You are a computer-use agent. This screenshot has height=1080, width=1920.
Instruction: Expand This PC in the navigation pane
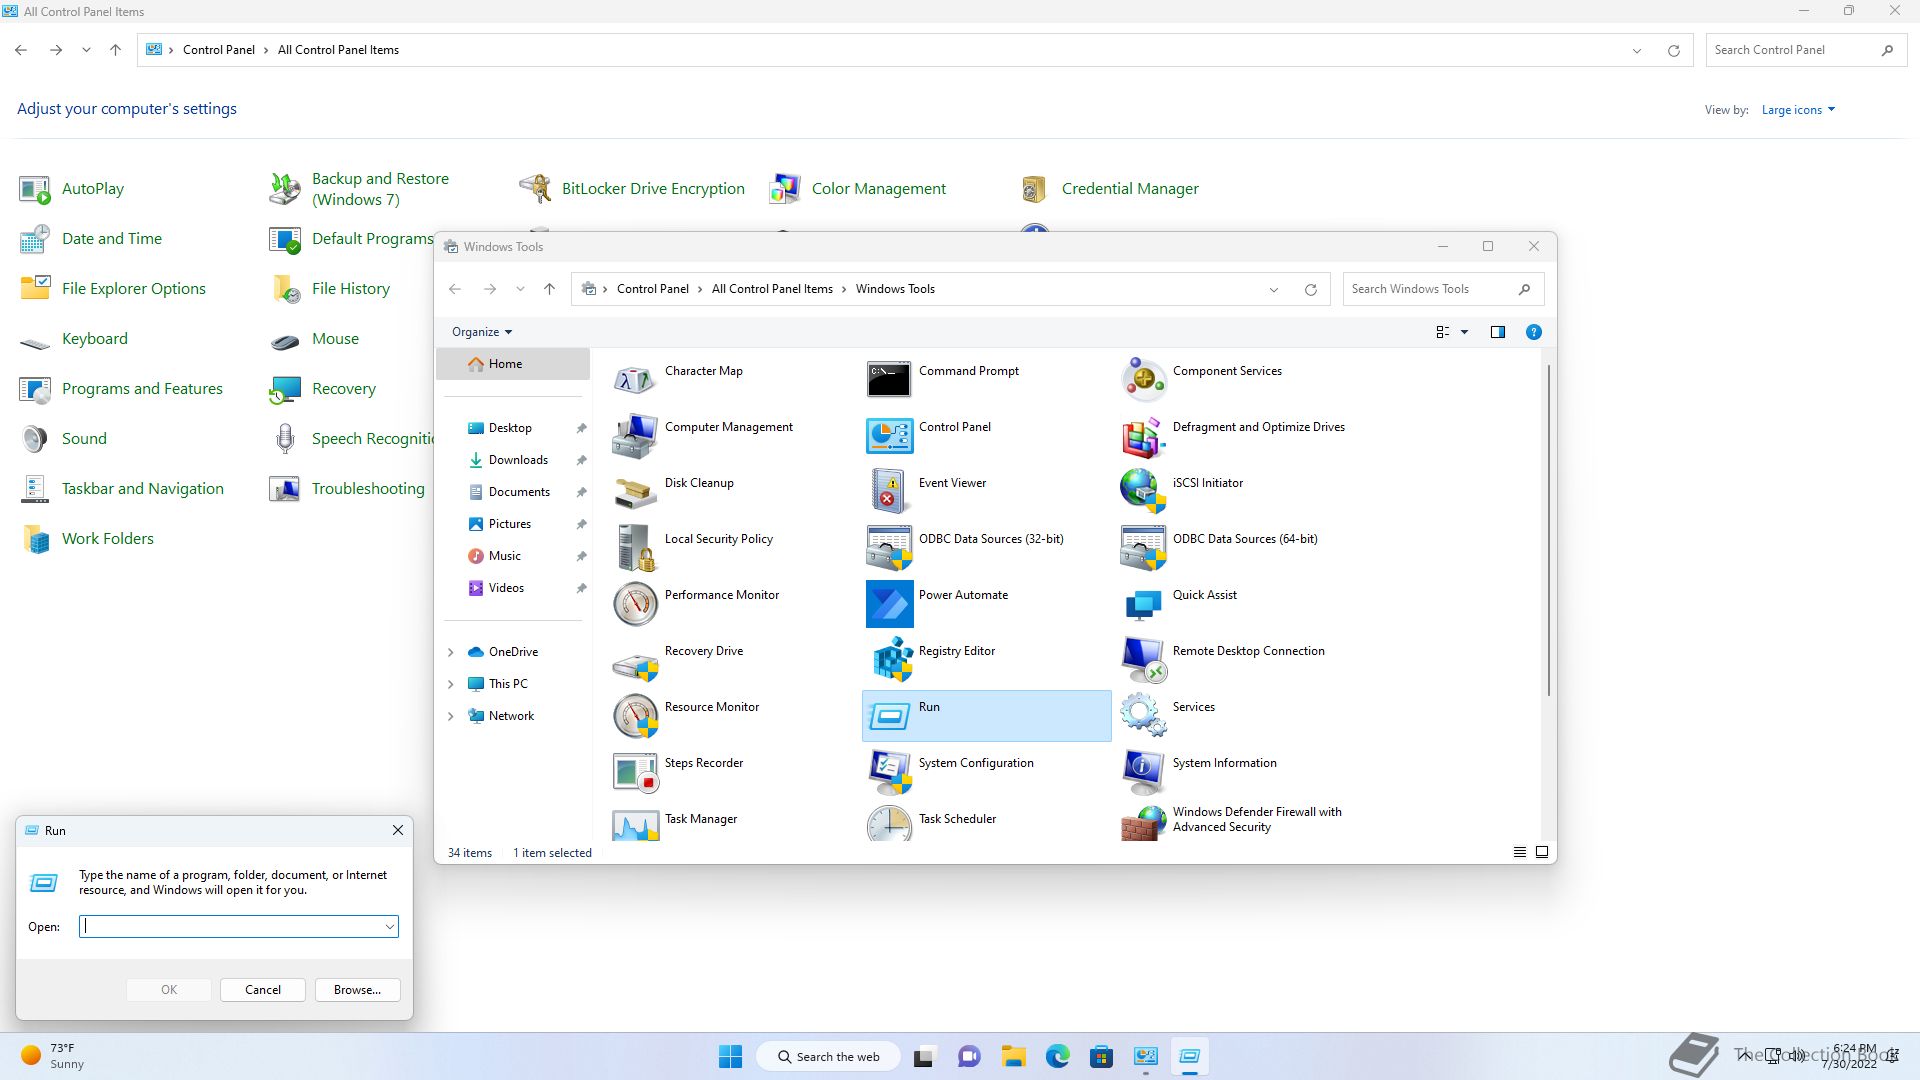[x=450, y=684]
